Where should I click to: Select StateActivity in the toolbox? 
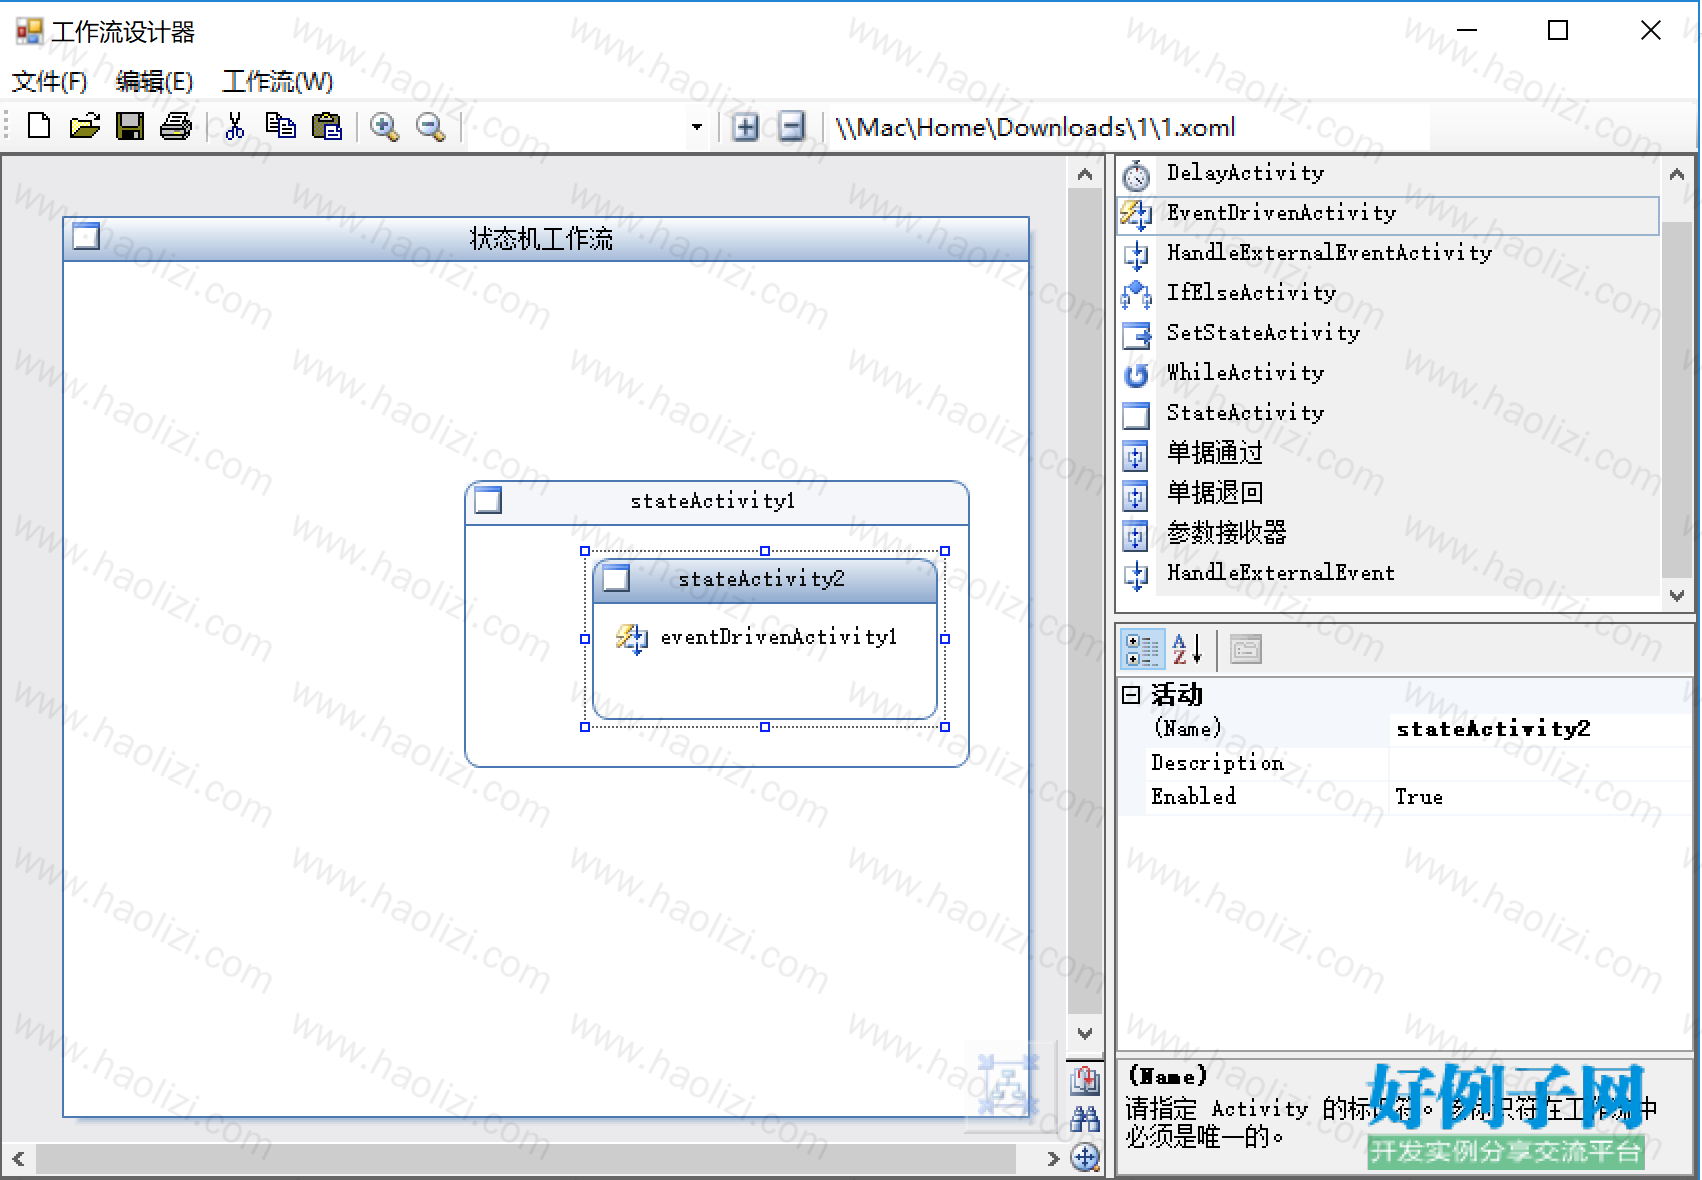pos(1388,413)
